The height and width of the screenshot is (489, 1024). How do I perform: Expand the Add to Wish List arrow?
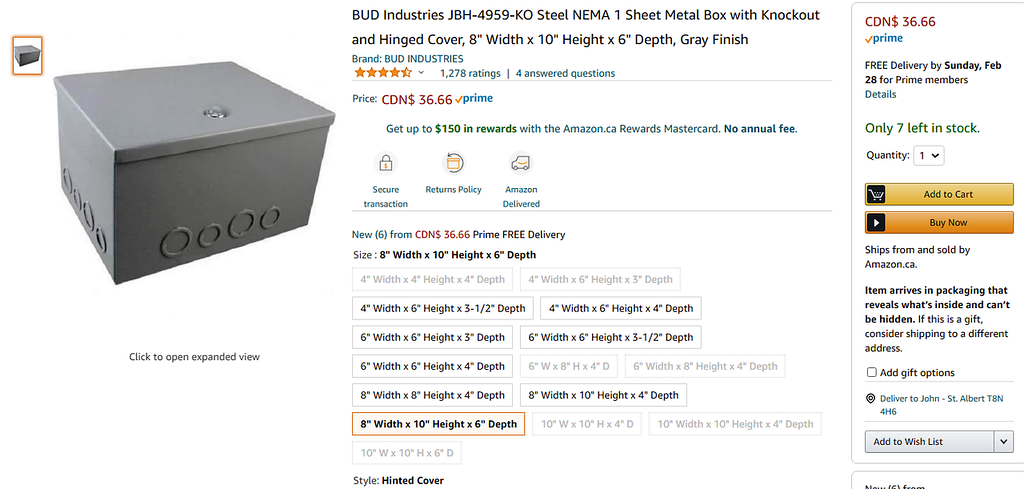tap(1004, 441)
